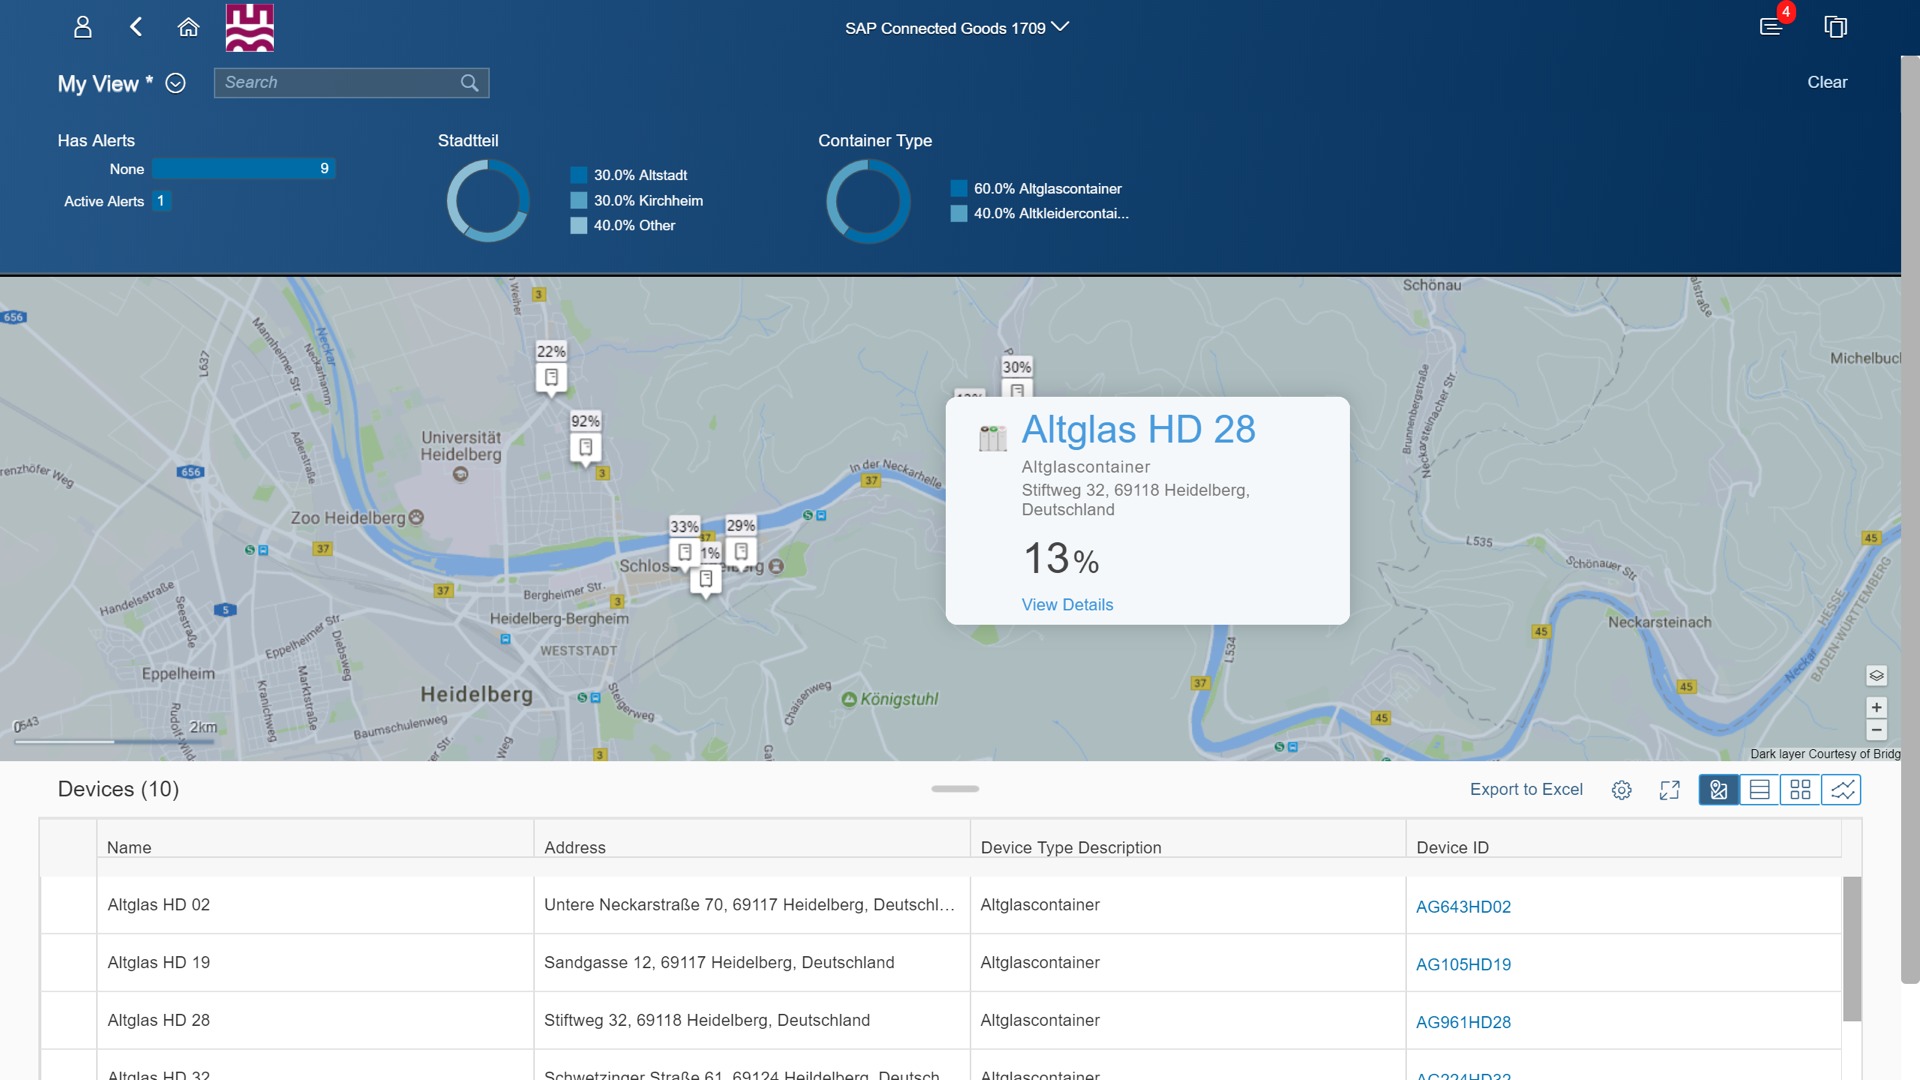1920x1080 pixels.
Task: Click the Export to Excel button
Action: click(1526, 790)
